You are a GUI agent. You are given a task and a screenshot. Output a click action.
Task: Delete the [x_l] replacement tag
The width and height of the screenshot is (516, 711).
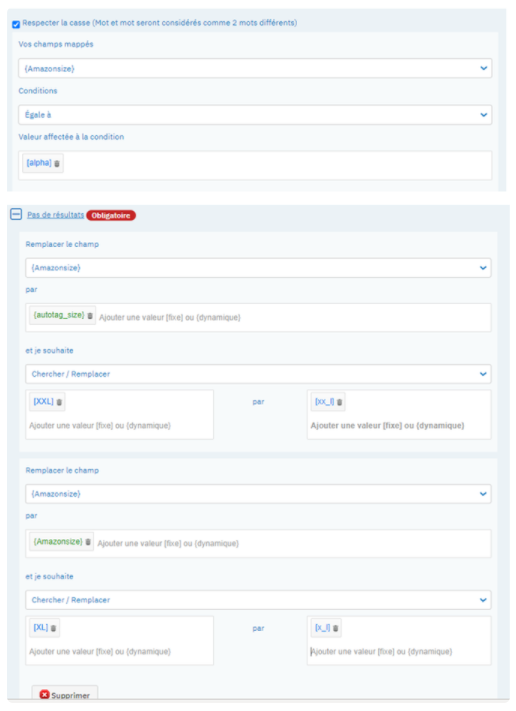336,628
